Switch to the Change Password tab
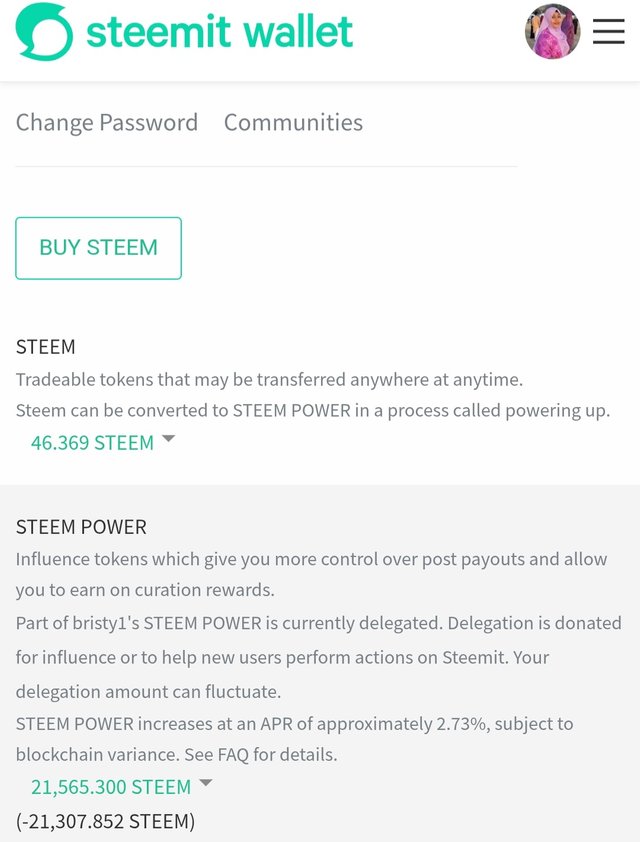Image resolution: width=640 pixels, height=842 pixels. 107,122
